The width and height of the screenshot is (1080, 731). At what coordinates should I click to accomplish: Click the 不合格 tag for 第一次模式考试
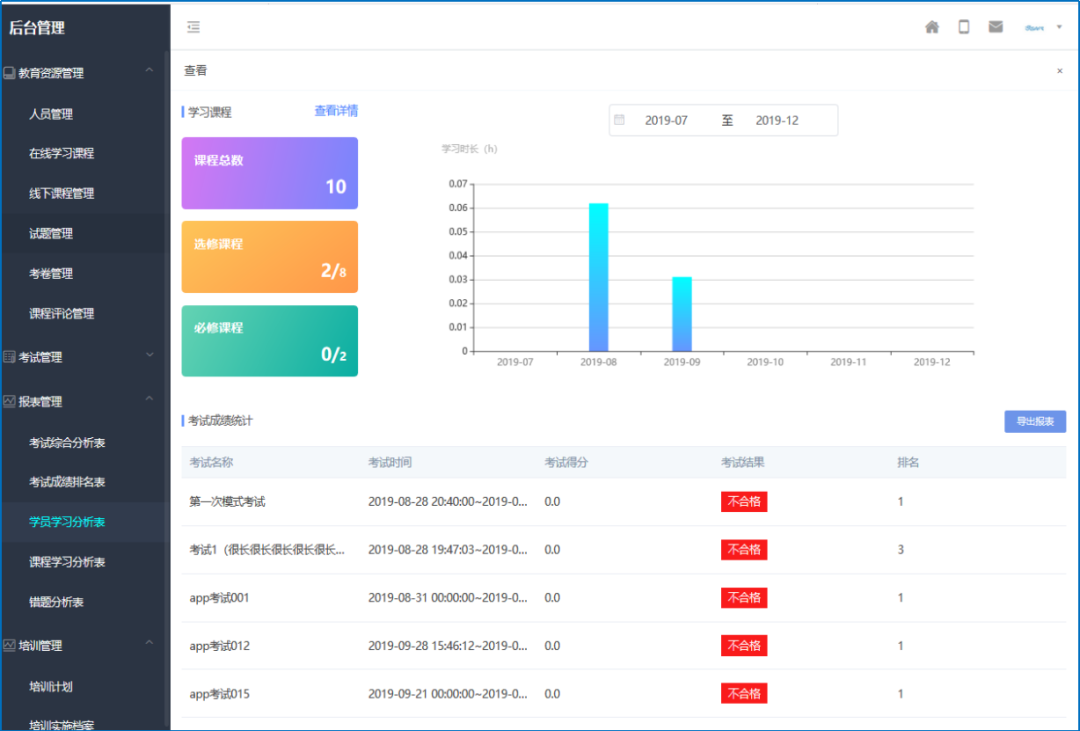[744, 502]
